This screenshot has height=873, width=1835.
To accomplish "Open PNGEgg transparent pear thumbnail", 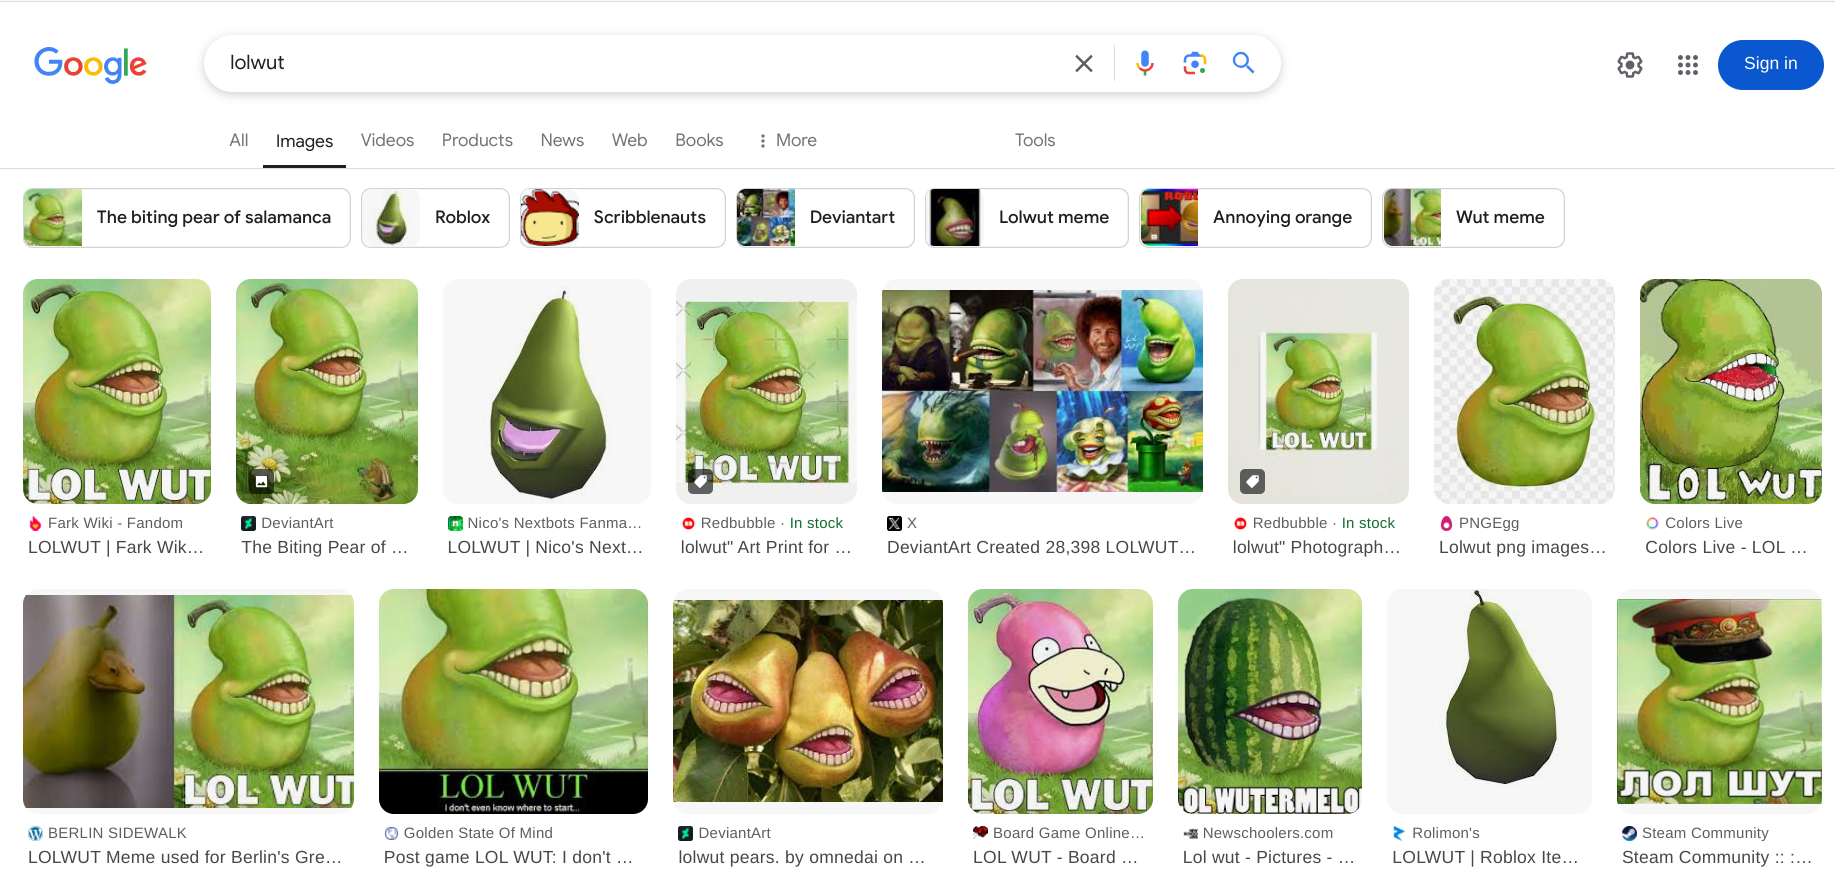I will click(x=1524, y=391).
